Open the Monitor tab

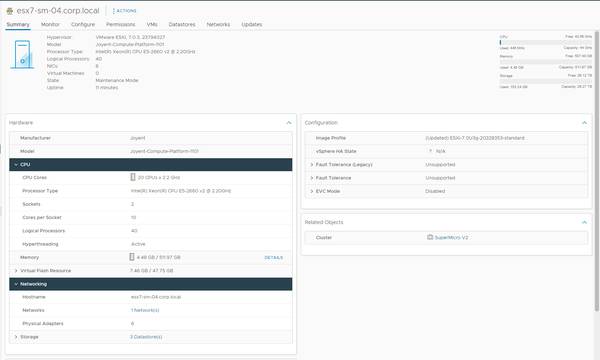pos(50,24)
